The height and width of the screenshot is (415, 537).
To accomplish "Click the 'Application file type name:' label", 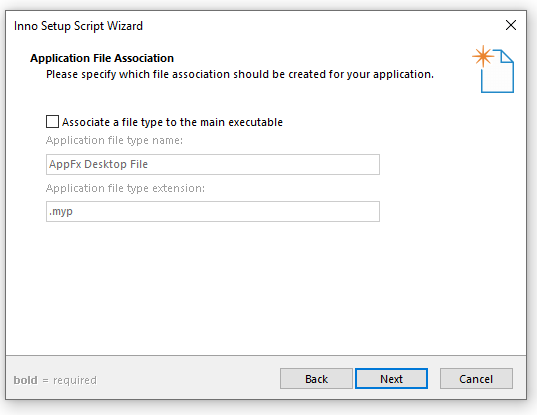I will click(x=114, y=140).
